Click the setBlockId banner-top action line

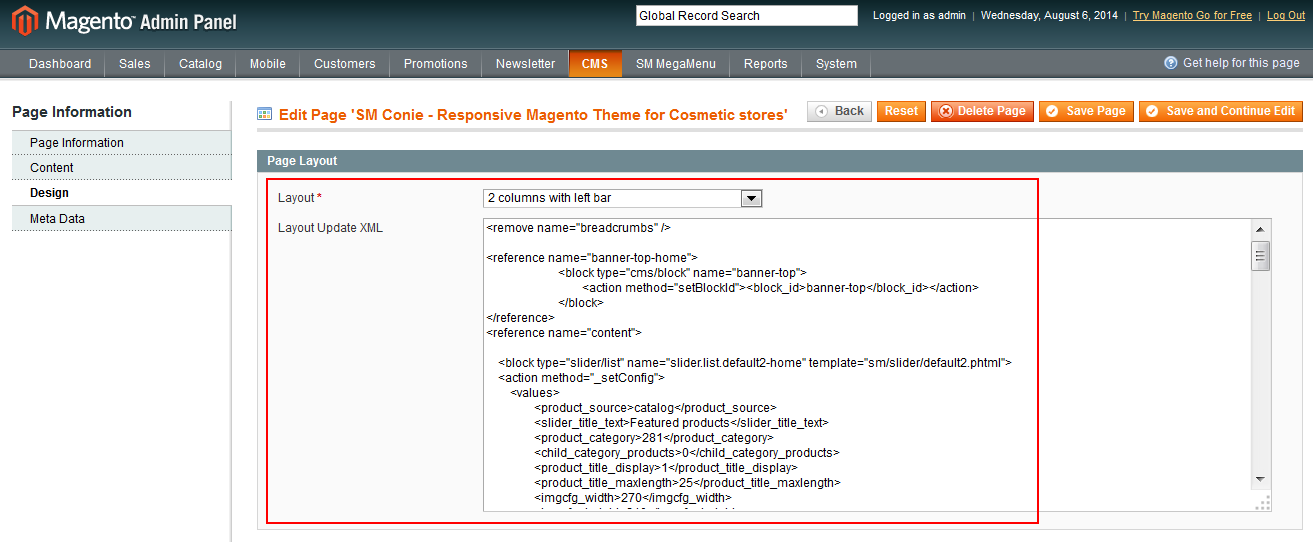pyautogui.click(x=780, y=288)
